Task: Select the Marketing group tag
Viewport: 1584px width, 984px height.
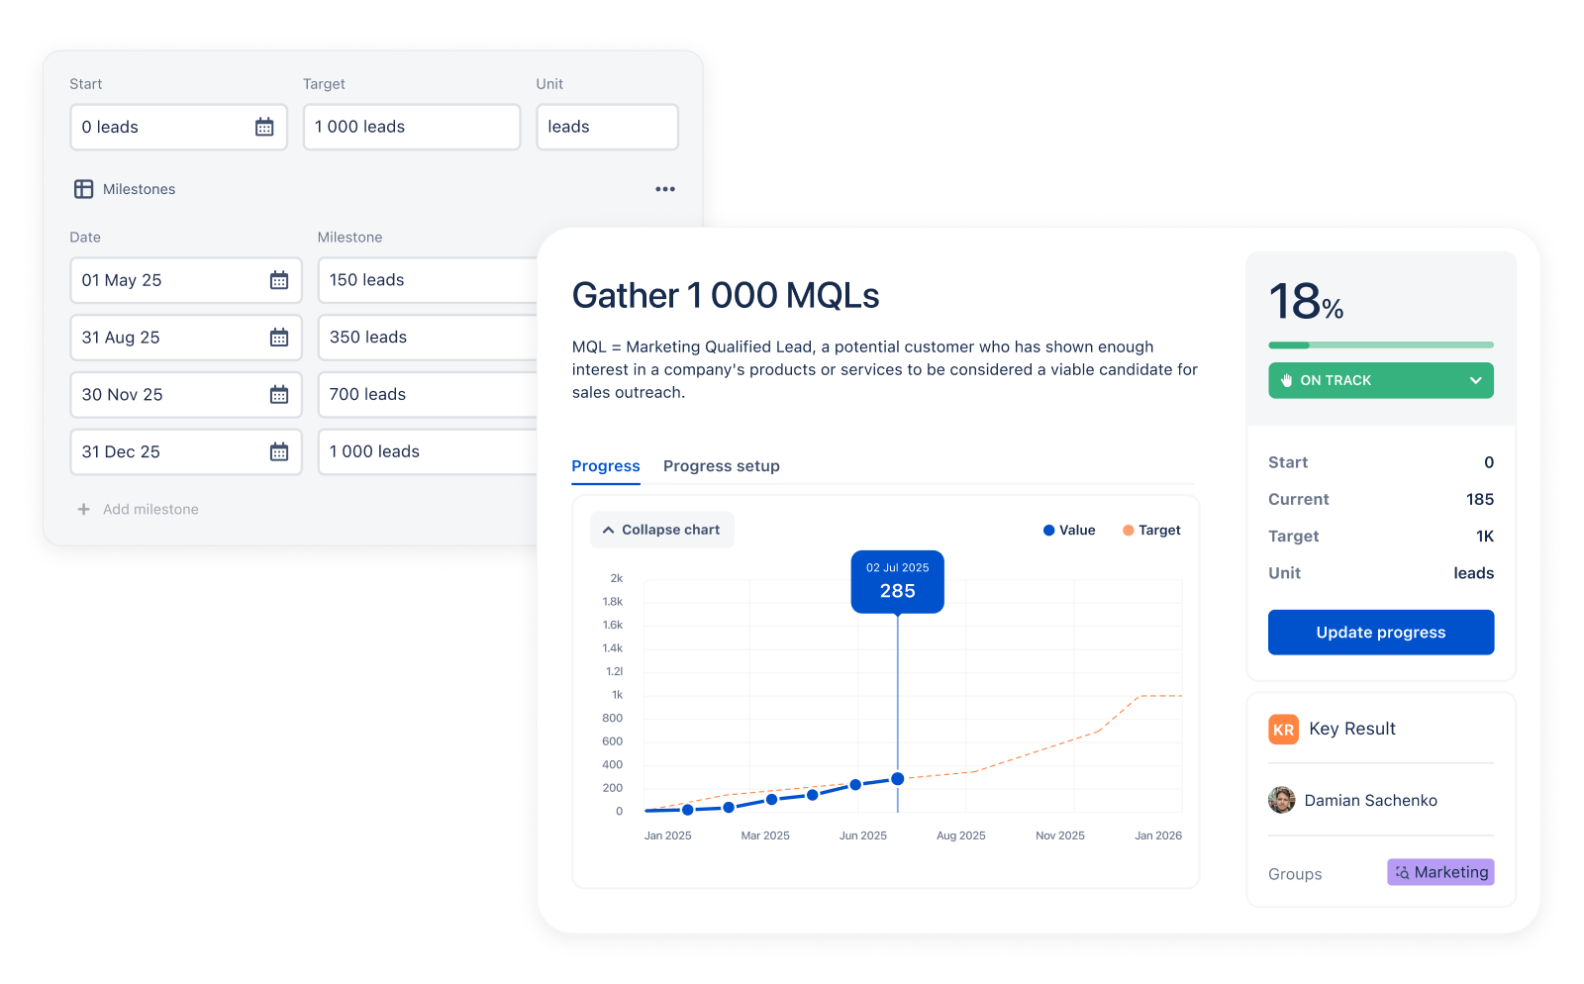Action: [1441, 872]
